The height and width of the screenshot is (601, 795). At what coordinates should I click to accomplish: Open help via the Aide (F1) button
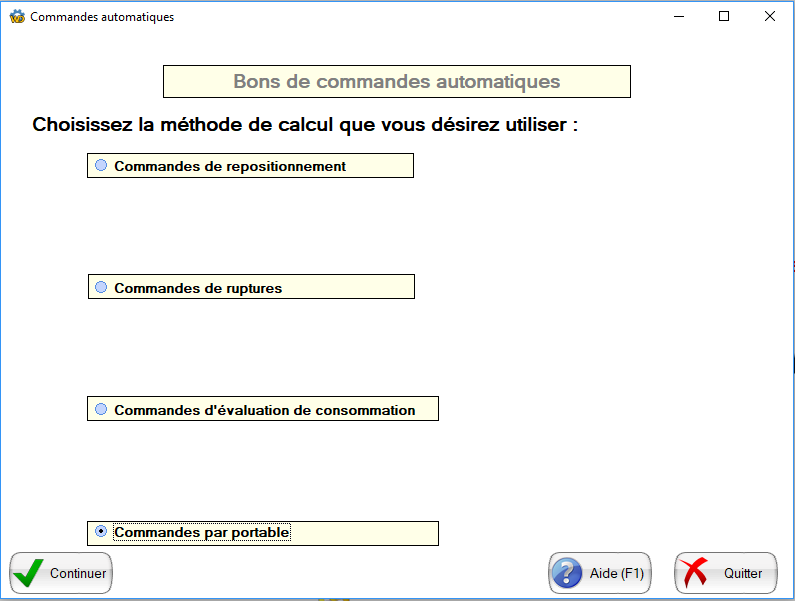click(615, 574)
